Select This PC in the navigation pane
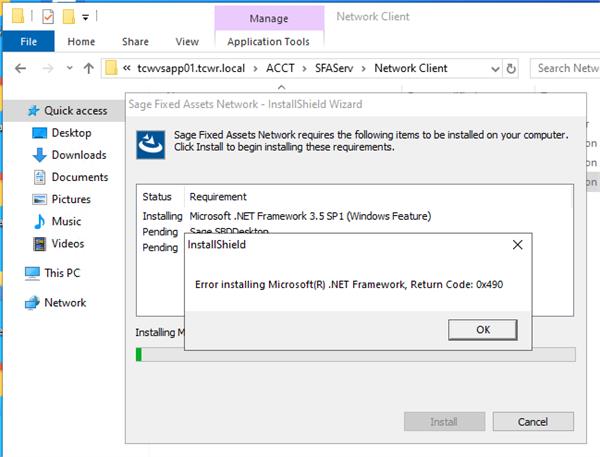This screenshot has width=600, height=457. point(62,273)
